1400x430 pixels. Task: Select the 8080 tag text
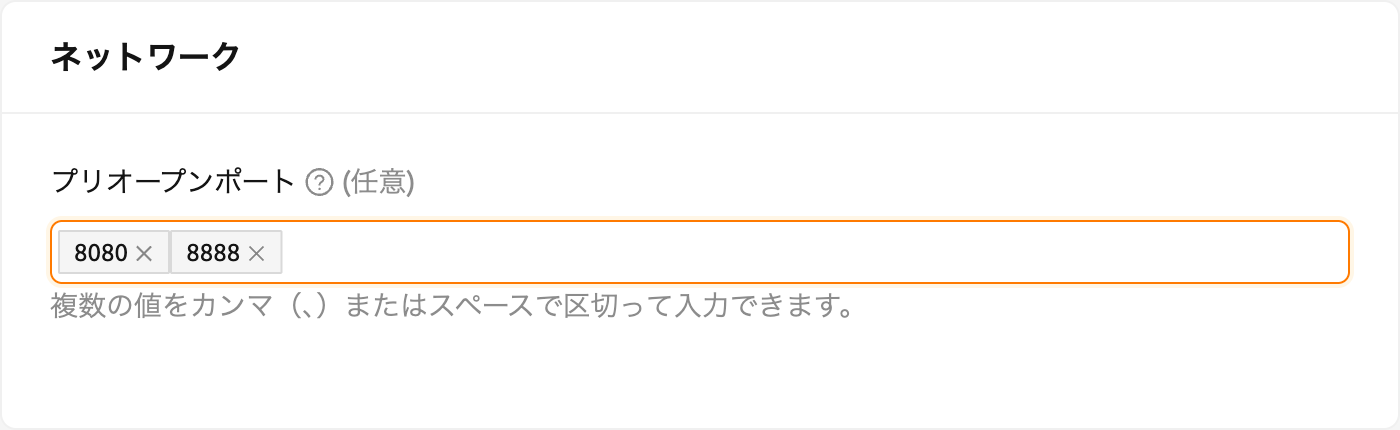click(x=101, y=254)
